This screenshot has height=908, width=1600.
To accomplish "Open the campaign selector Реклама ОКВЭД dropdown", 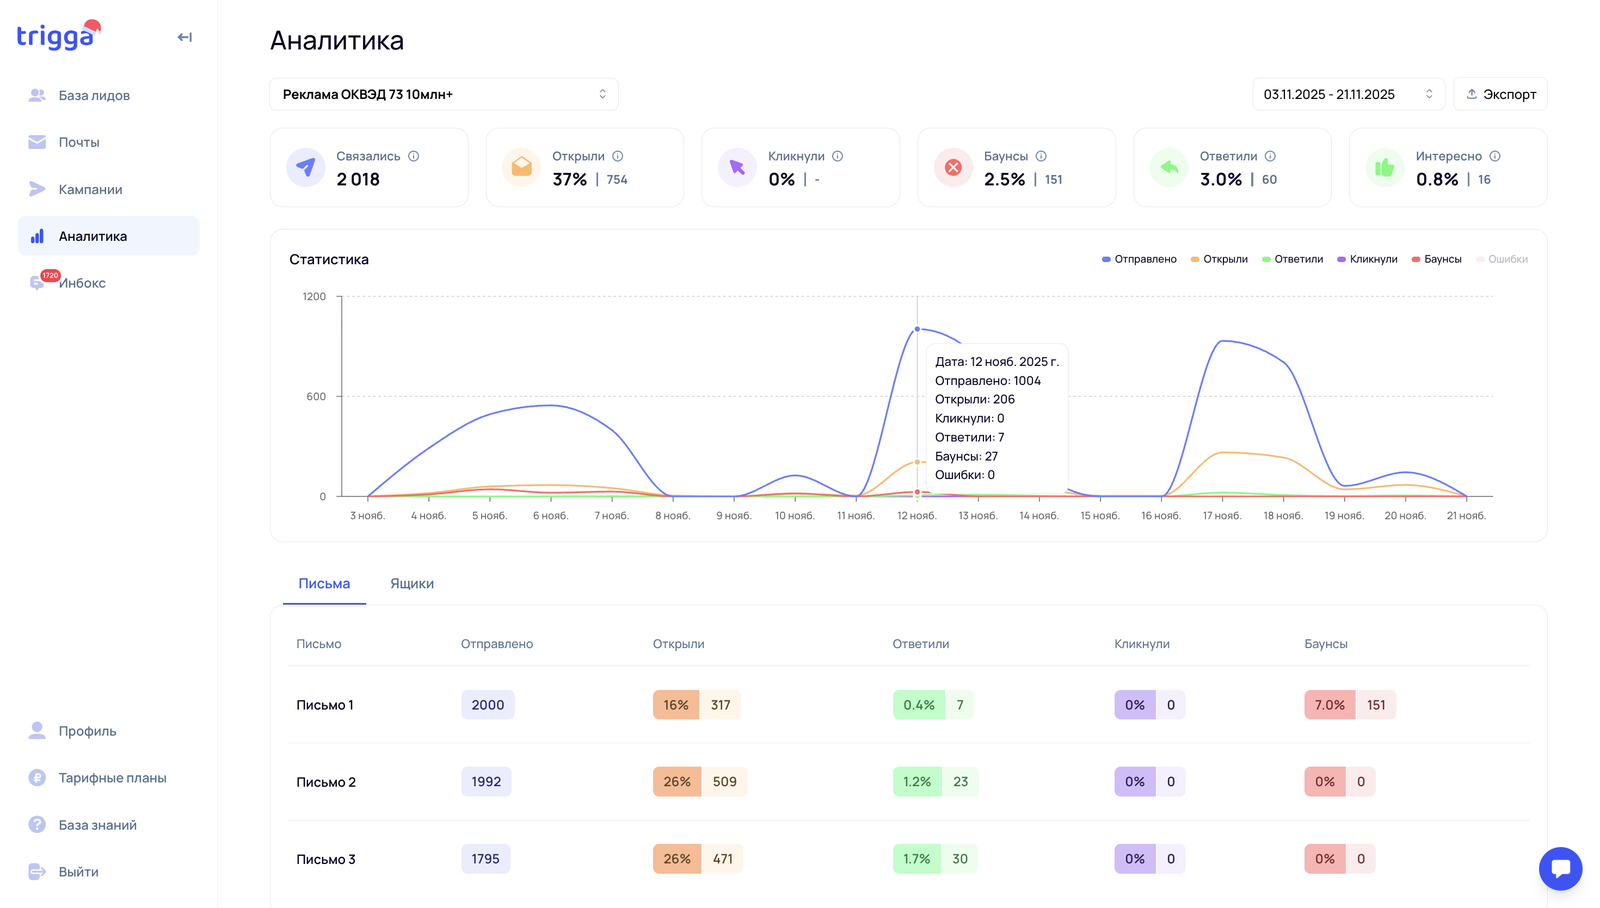I will tap(443, 94).
